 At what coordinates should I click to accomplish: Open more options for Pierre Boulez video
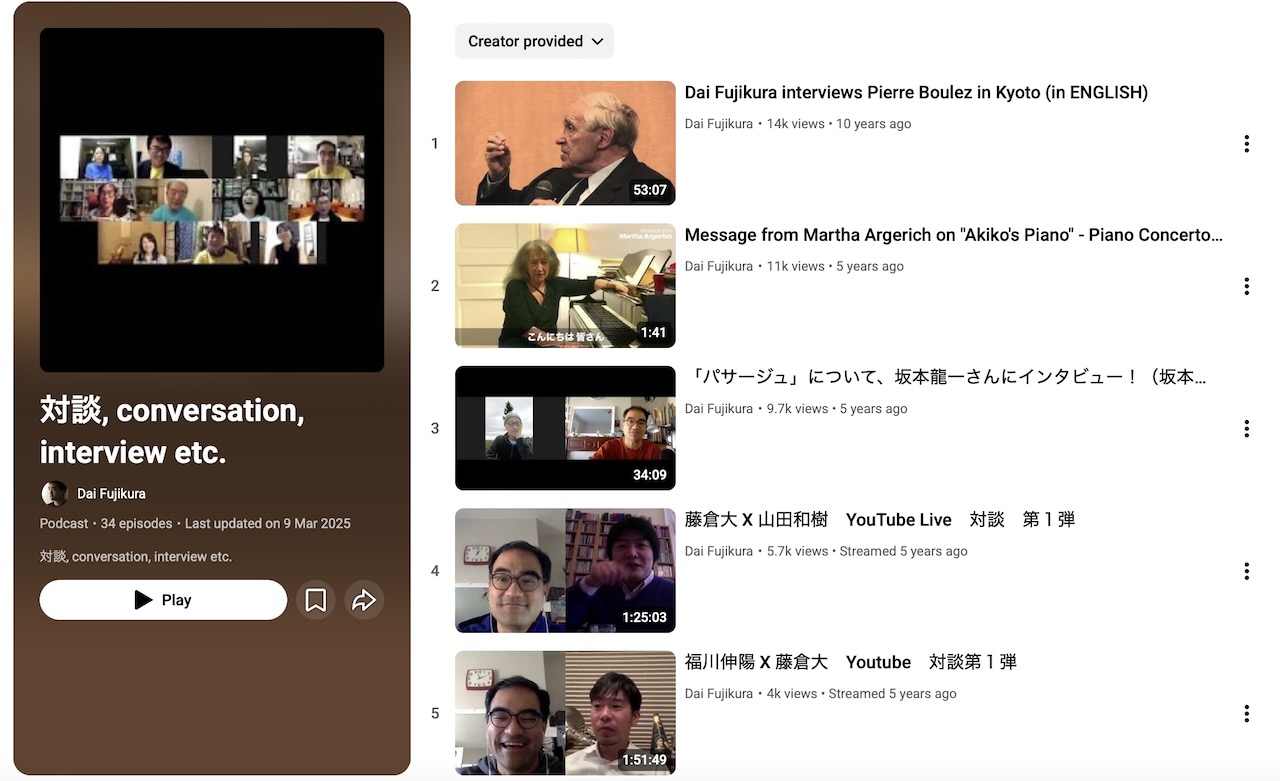click(x=1246, y=144)
